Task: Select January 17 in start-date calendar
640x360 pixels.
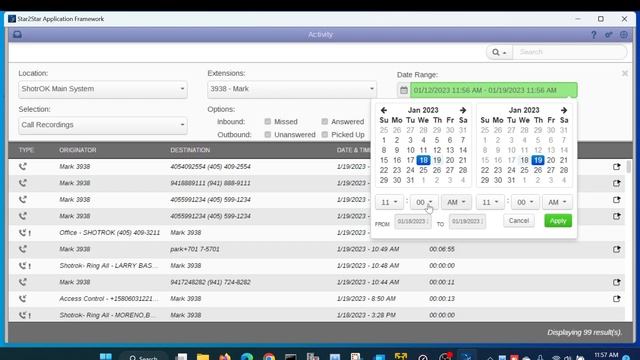Action: coord(410,160)
